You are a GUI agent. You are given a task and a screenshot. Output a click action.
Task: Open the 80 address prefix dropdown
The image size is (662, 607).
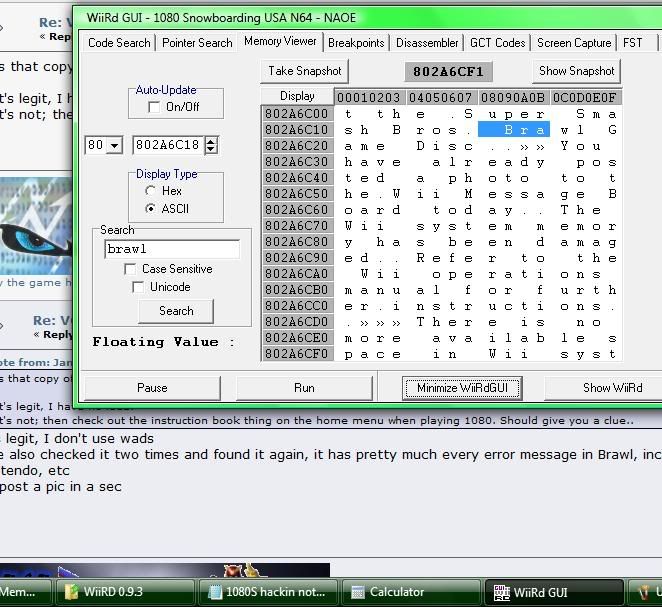pyautogui.click(x=114, y=146)
